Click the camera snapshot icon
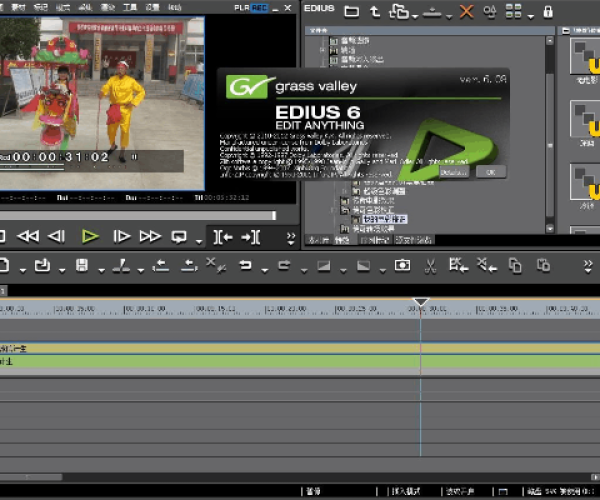600x500 pixels. coord(402,266)
